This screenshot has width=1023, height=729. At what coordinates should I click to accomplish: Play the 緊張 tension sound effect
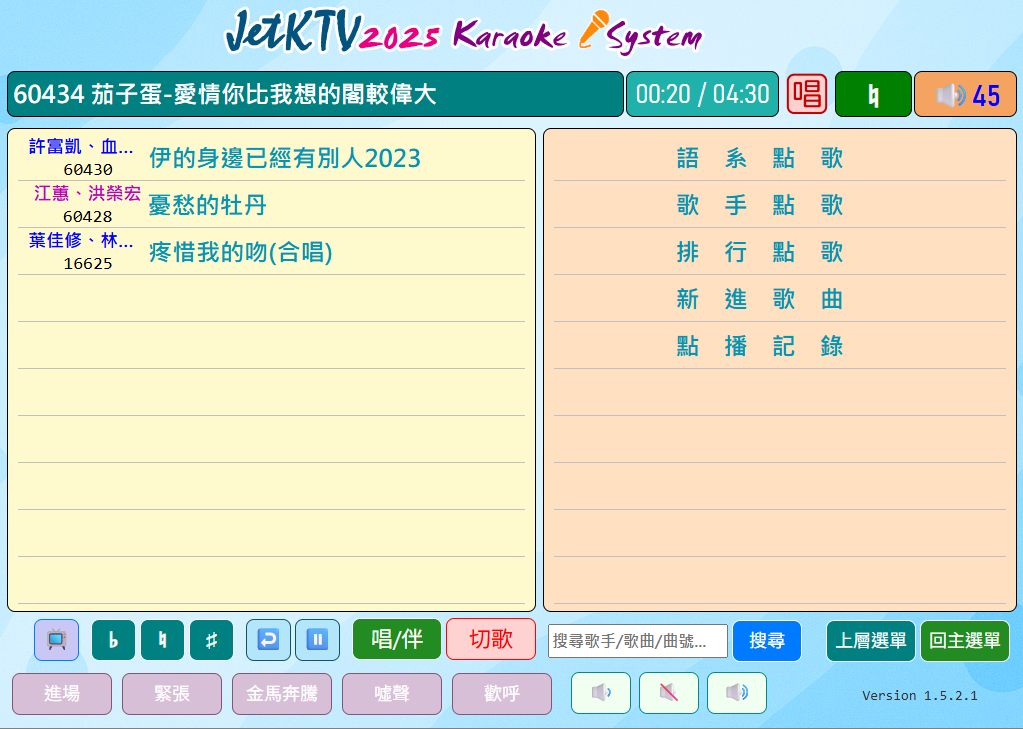click(x=172, y=694)
